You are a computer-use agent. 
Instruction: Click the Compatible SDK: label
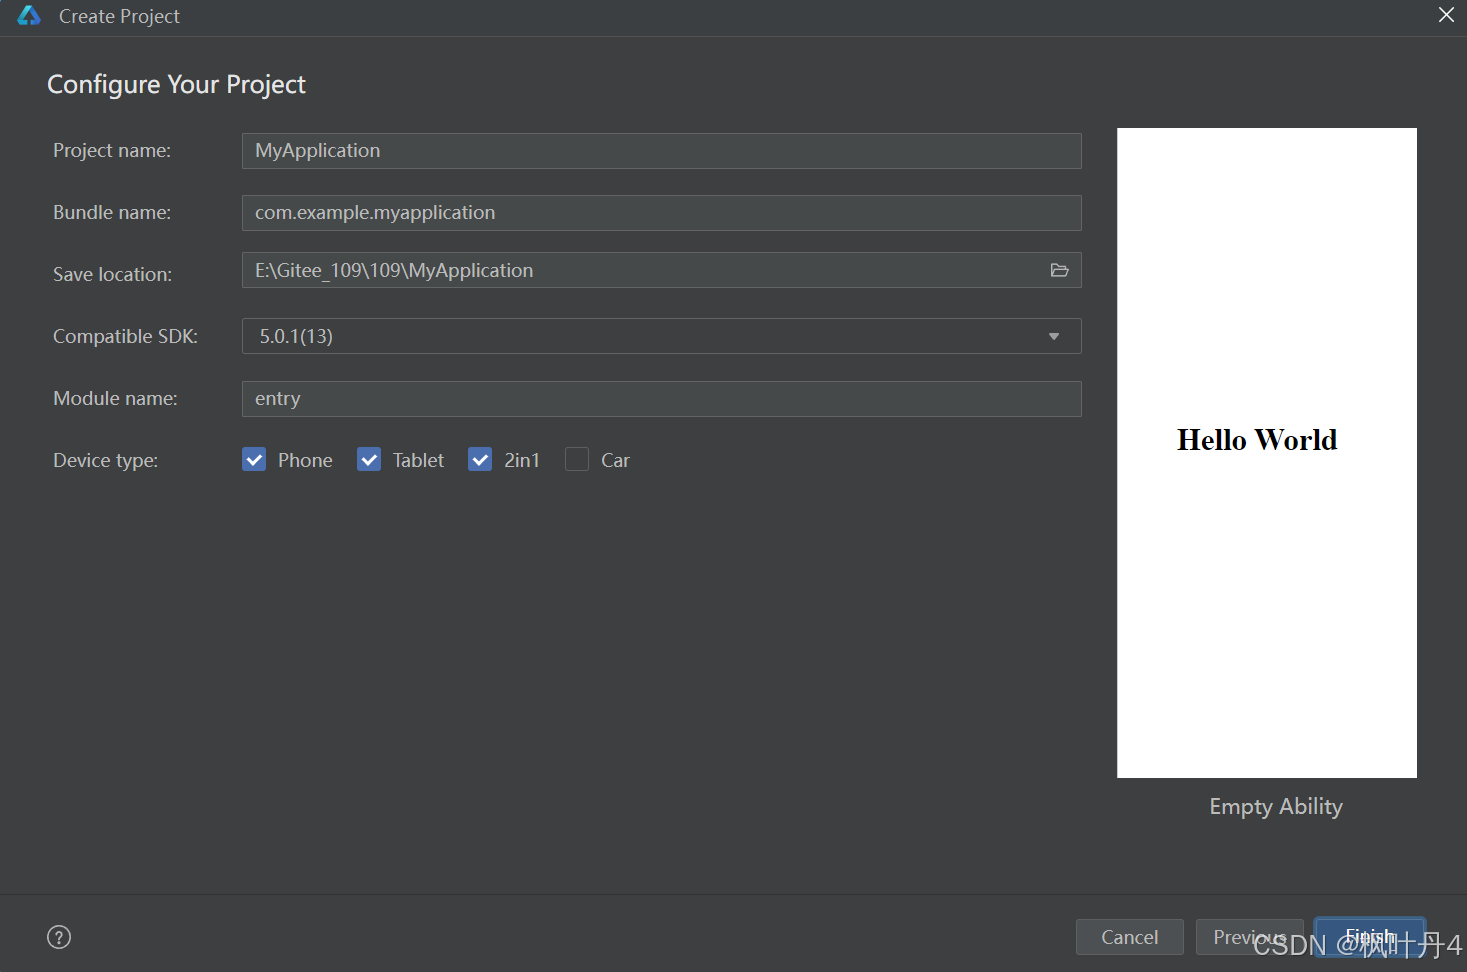coord(125,336)
